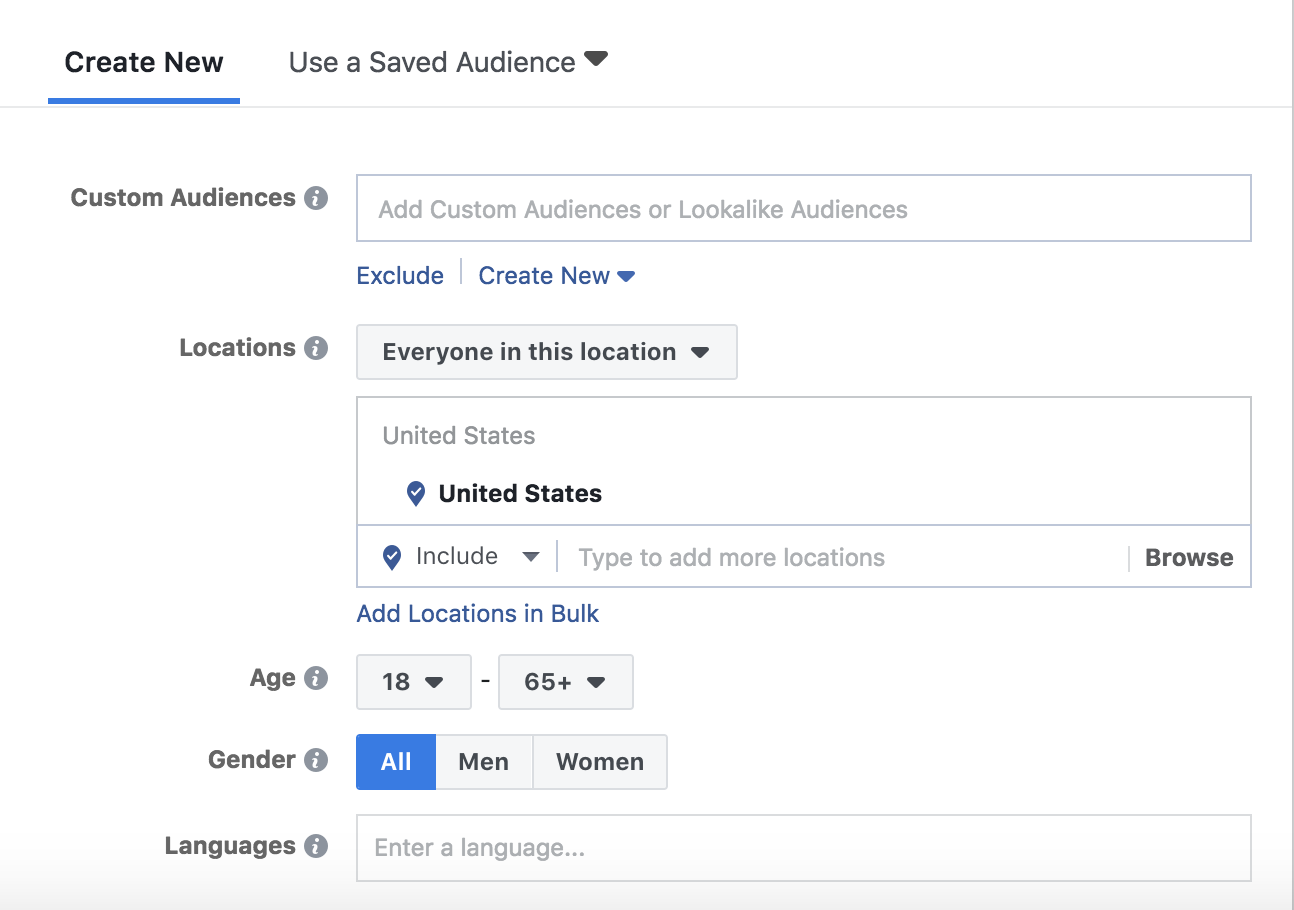Image resolution: width=1294 pixels, height=910 pixels.
Task: Switch to the Create New tab
Action: [144, 62]
